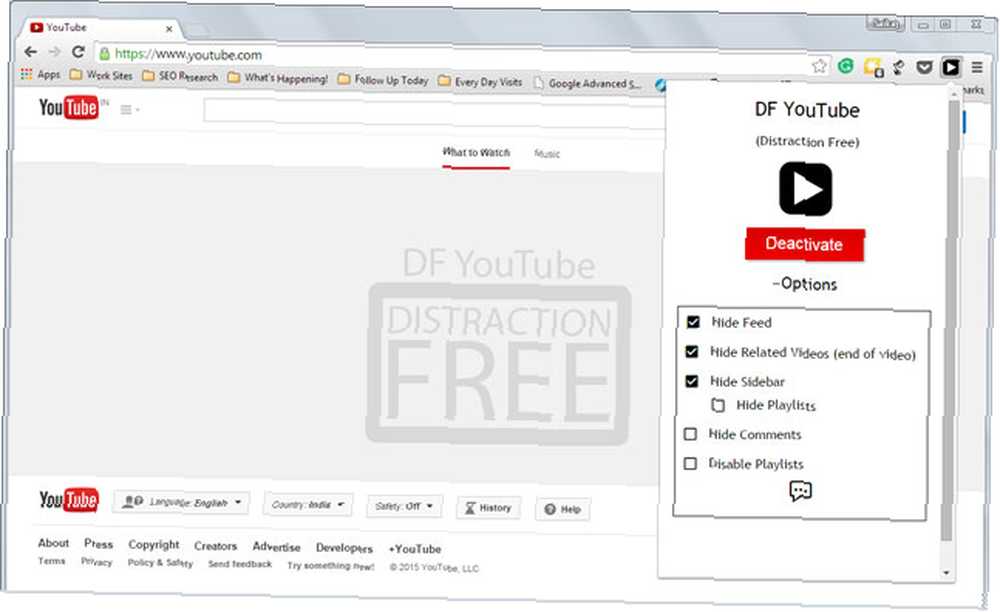Open the Advertise footer link
Screen dimensions: 1000x612
pyautogui.click(x=276, y=547)
